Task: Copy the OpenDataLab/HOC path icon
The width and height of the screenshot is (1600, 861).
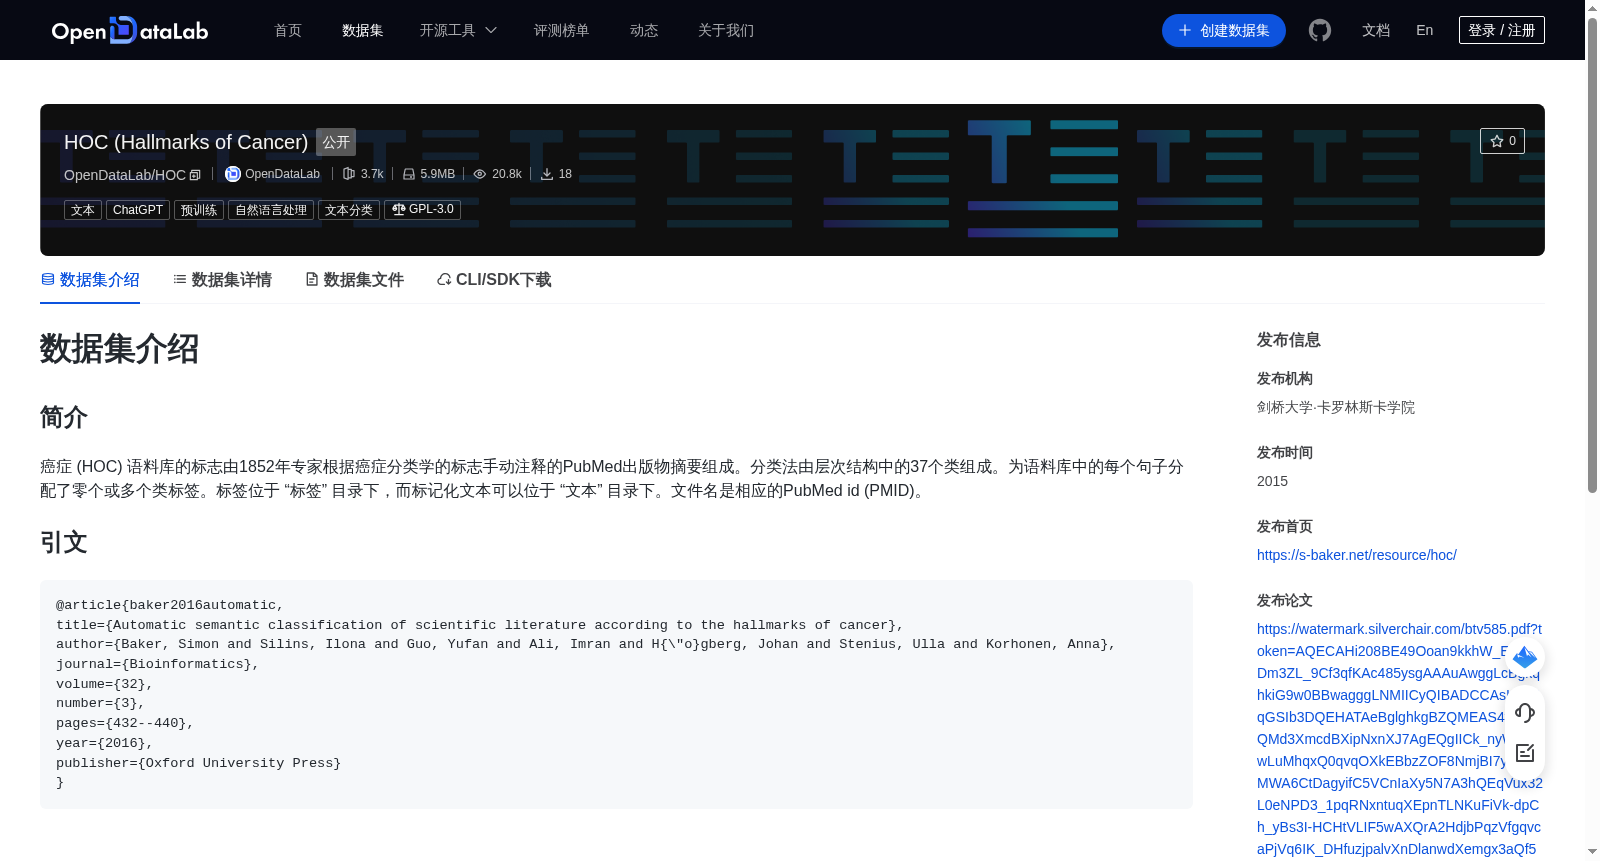Action: 195,175
